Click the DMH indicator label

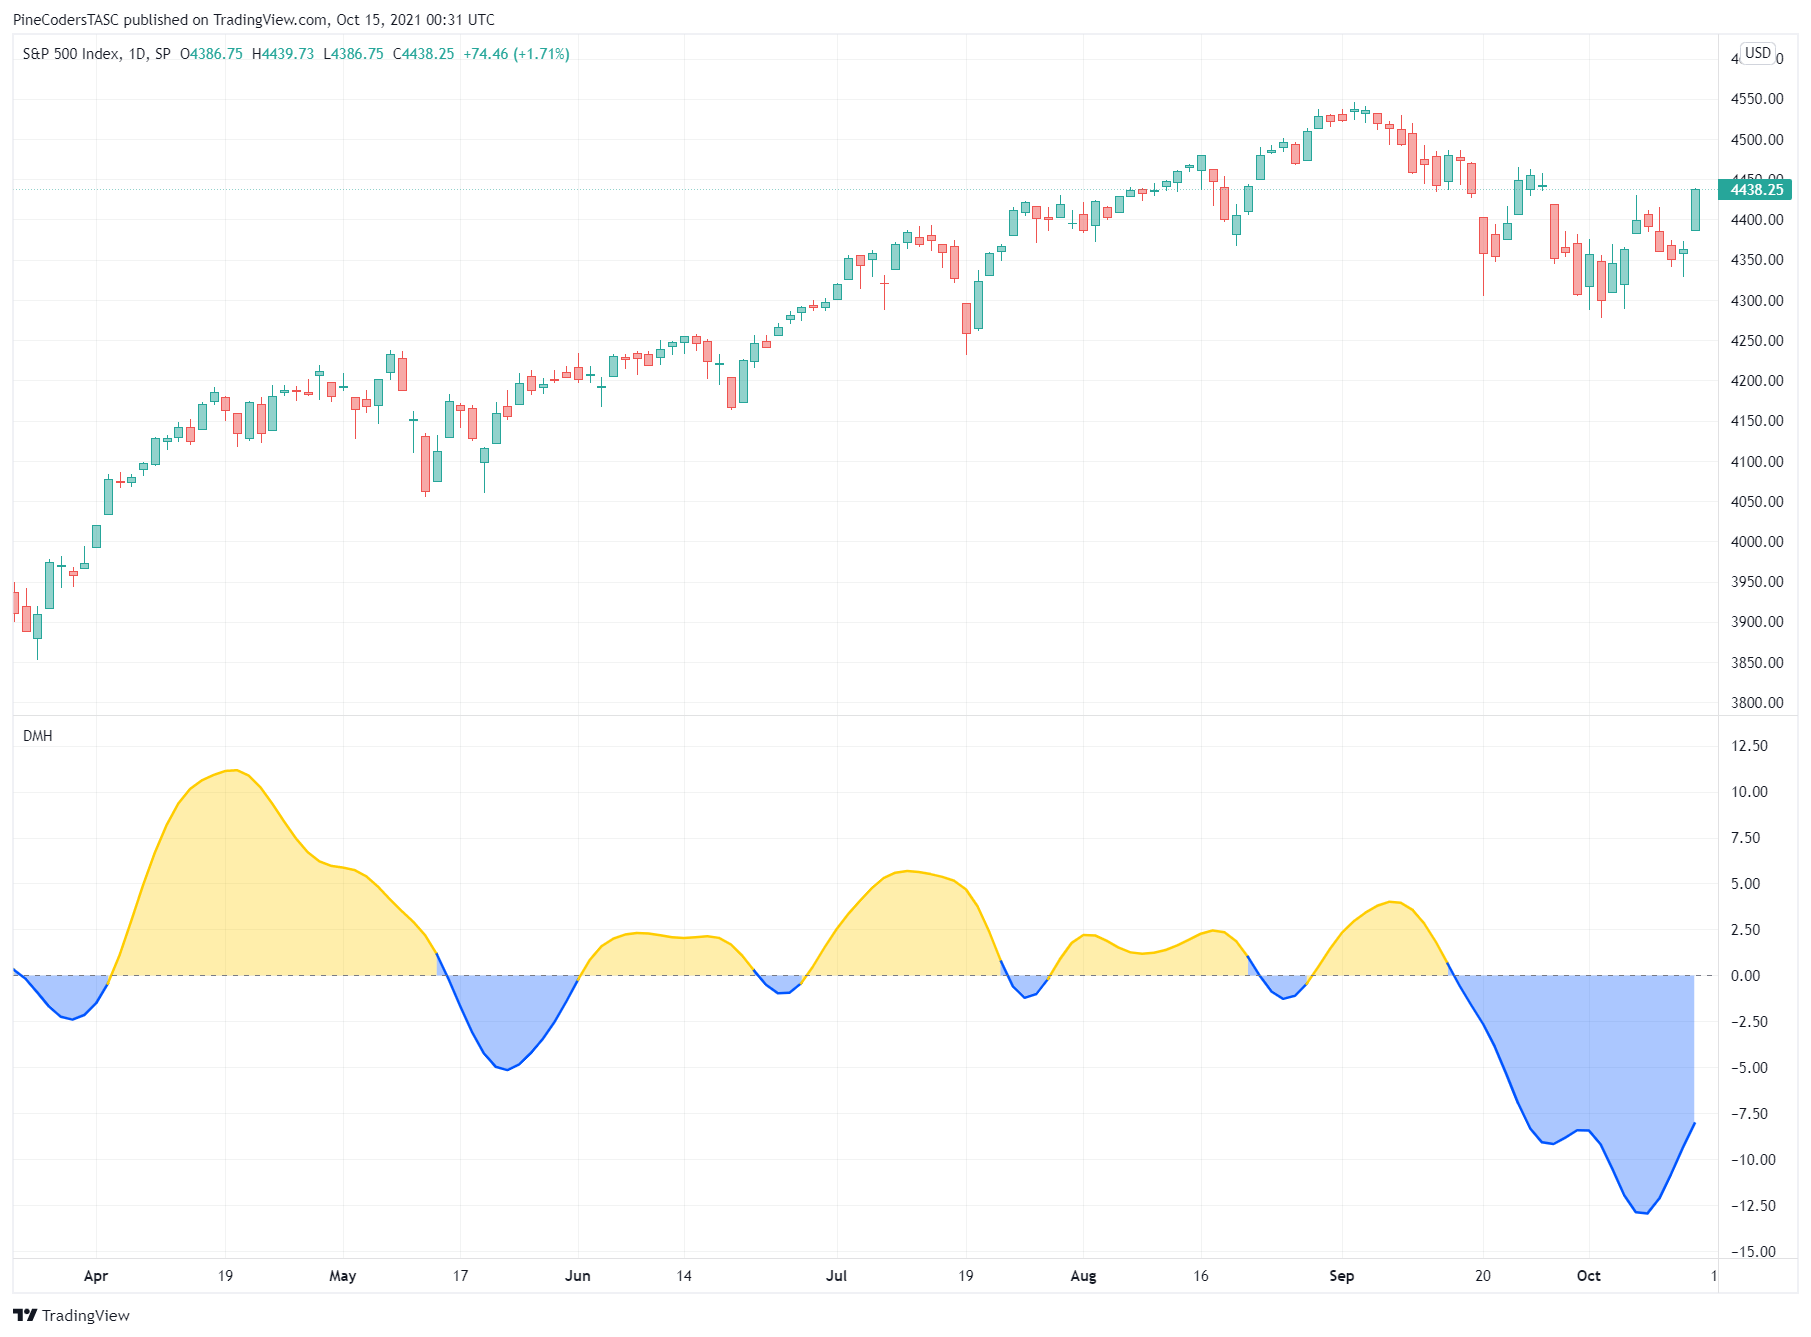pyautogui.click(x=38, y=736)
